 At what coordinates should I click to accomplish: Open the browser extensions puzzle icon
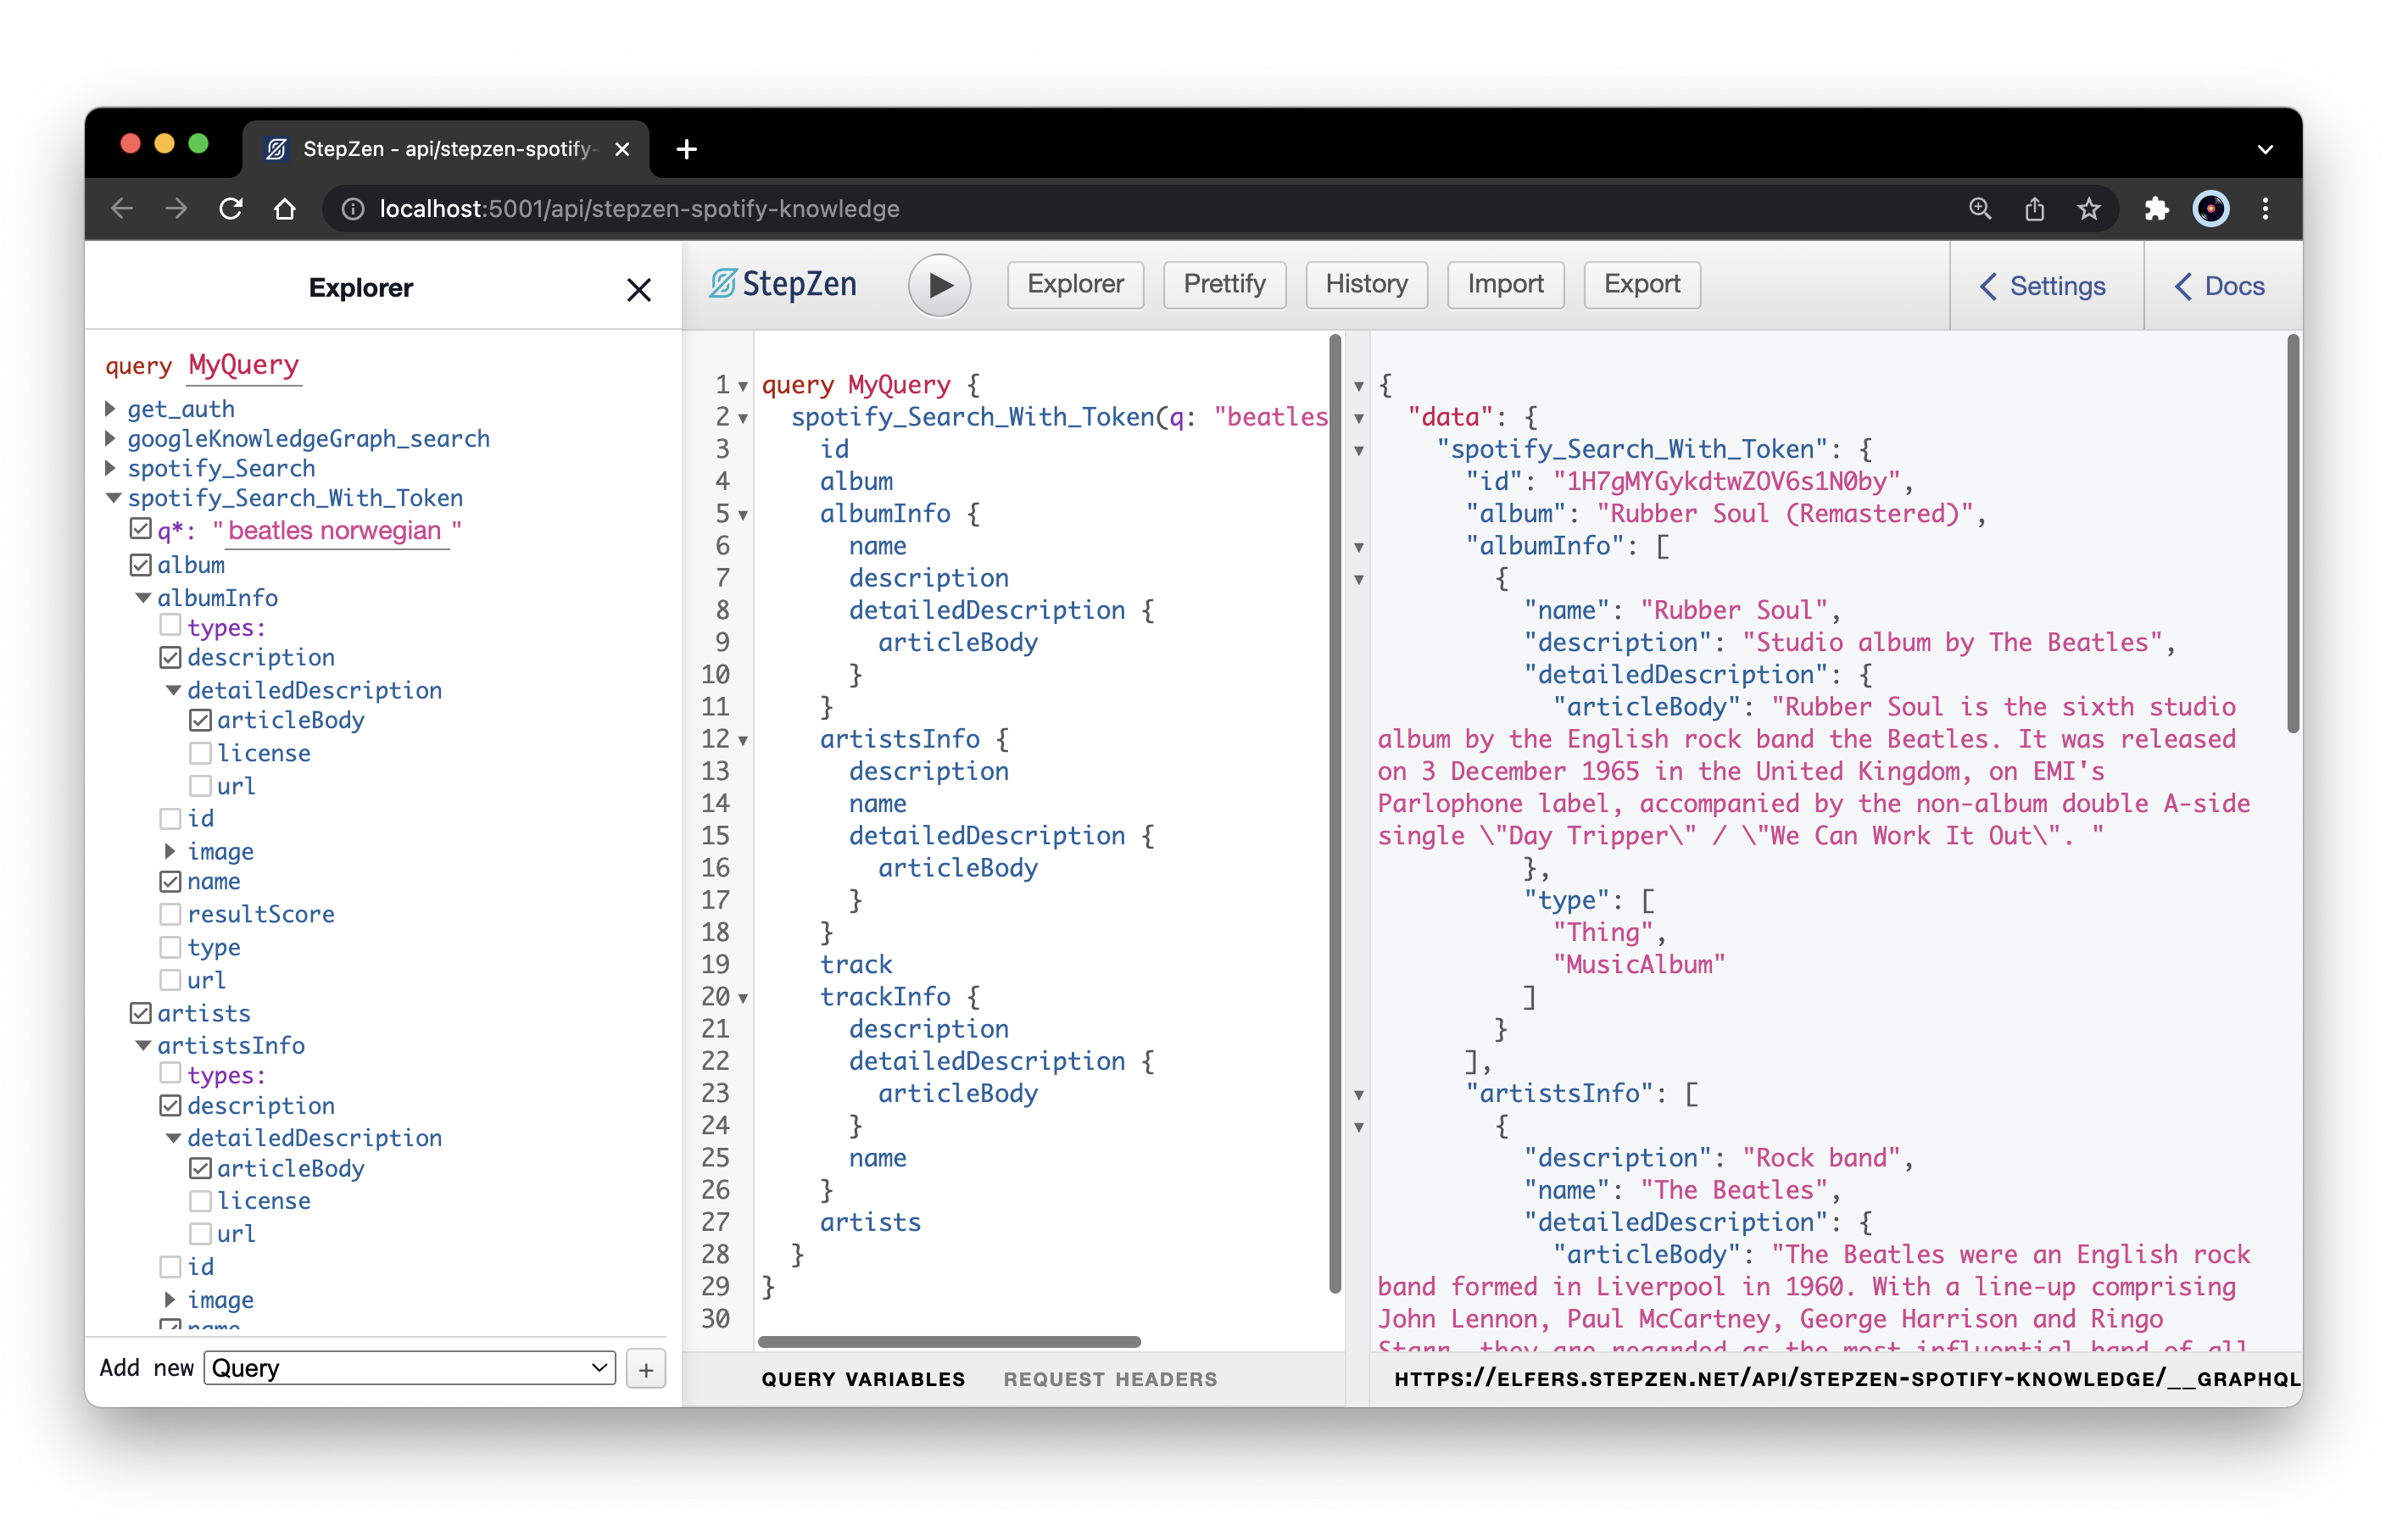2156,208
